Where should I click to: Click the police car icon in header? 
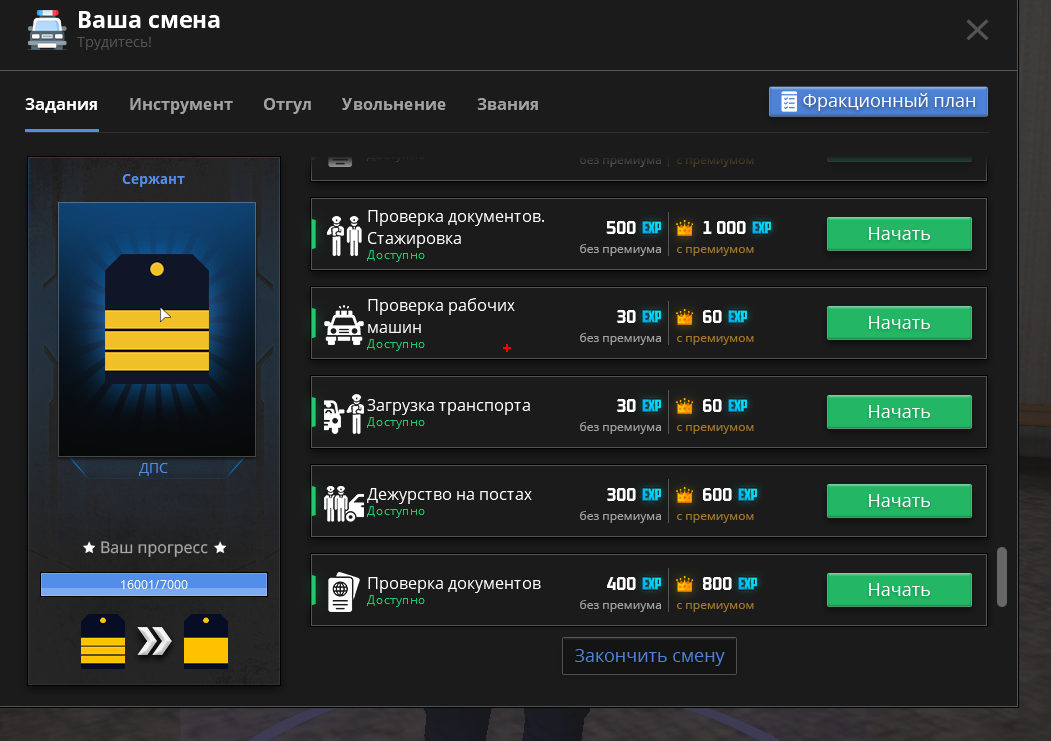coord(46,29)
